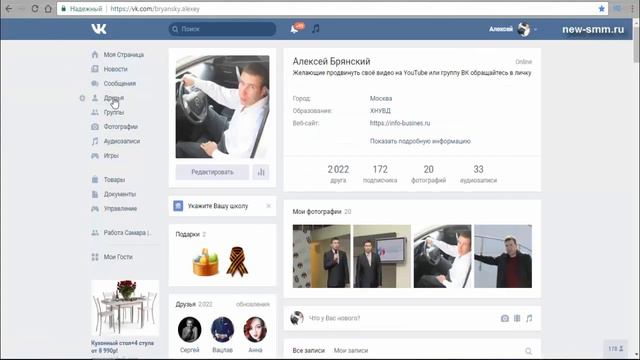Viewport: 640px width, 360px height.
Task: Switch to Все записи tab
Action: pyautogui.click(x=309, y=351)
